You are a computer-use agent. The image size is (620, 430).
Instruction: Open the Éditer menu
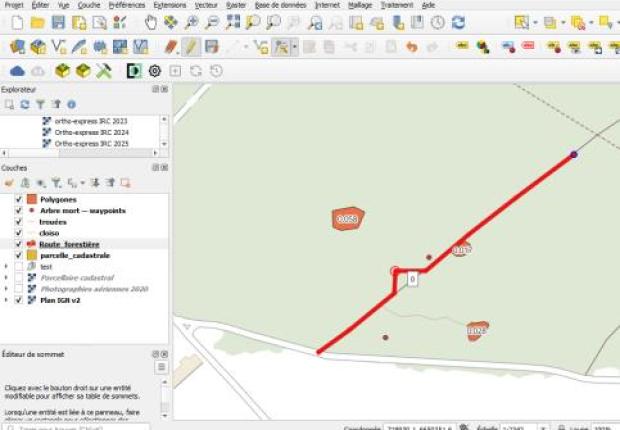[x=40, y=5]
